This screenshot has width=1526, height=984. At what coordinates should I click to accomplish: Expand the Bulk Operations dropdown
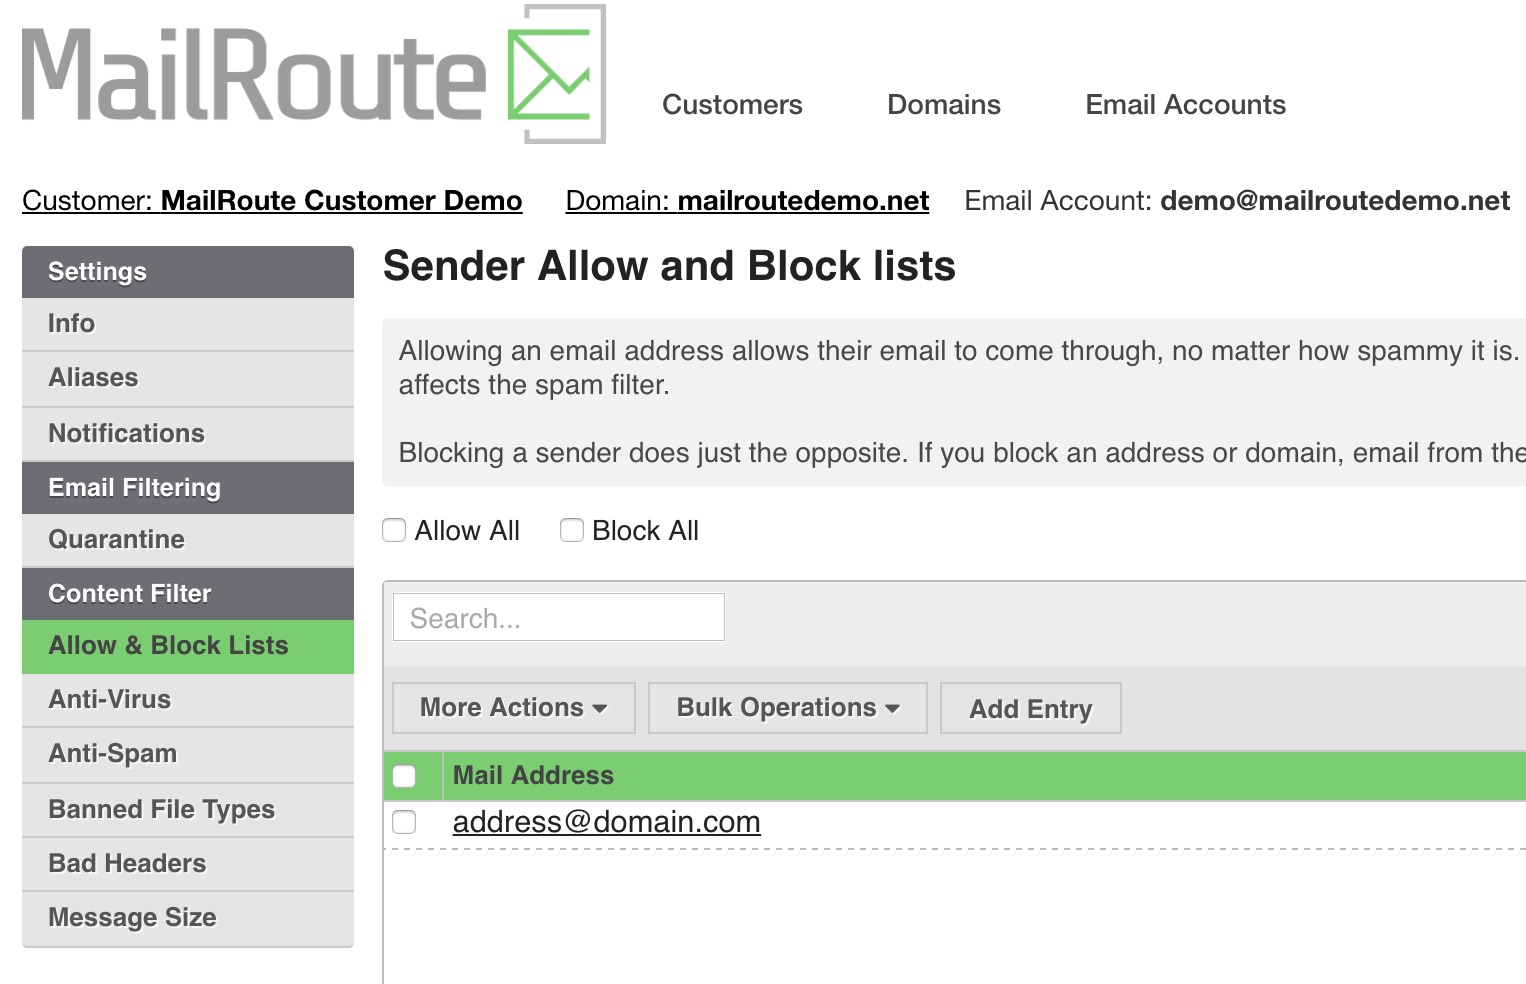(788, 708)
